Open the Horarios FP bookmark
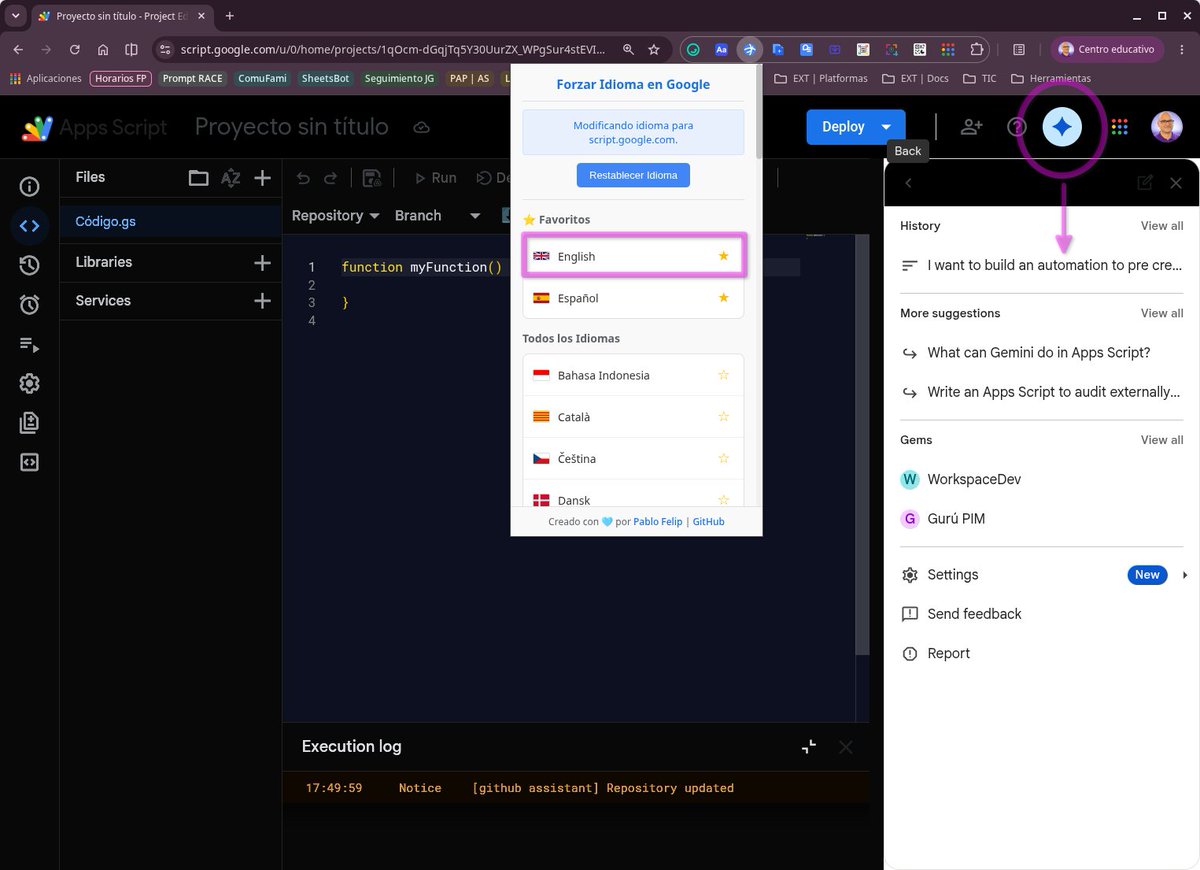This screenshot has width=1200, height=870. pos(121,78)
